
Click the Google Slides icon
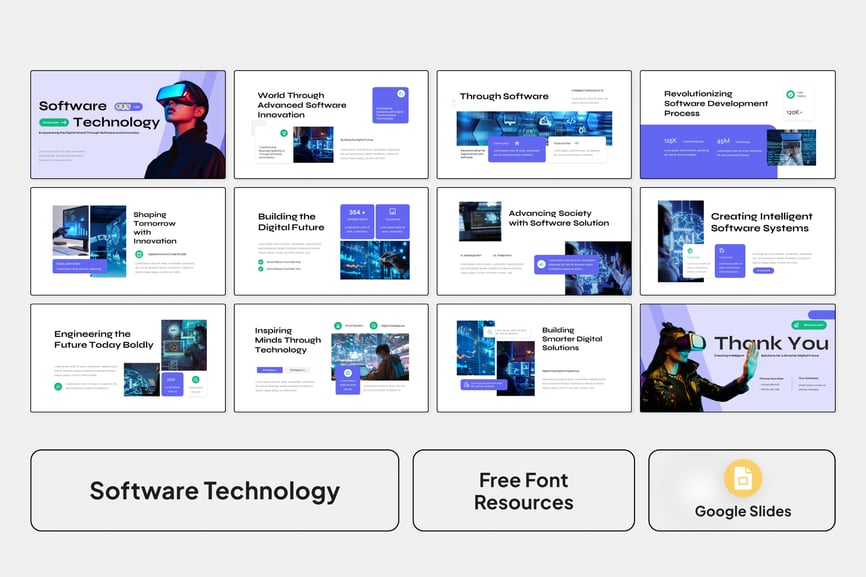pyautogui.click(x=742, y=478)
